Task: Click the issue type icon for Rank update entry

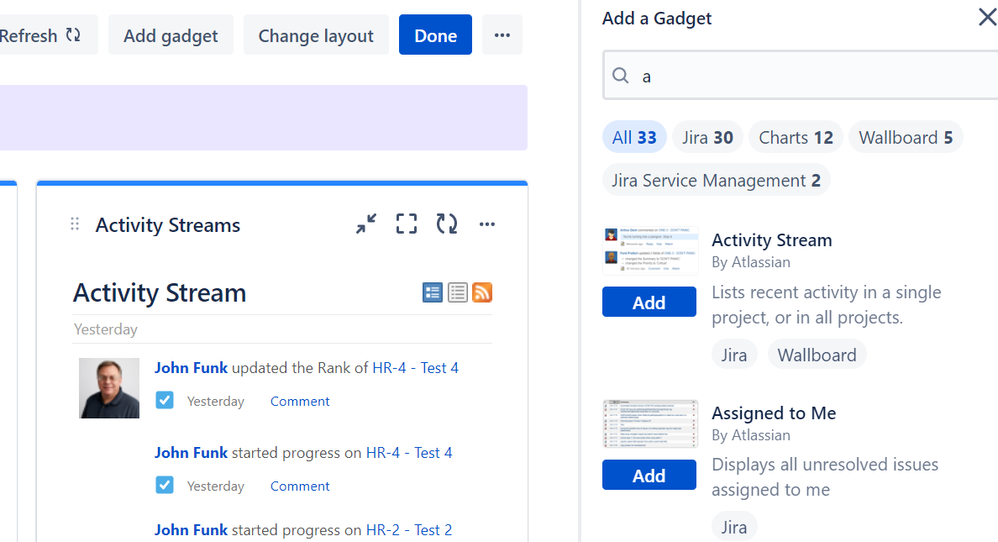Action: click(164, 400)
